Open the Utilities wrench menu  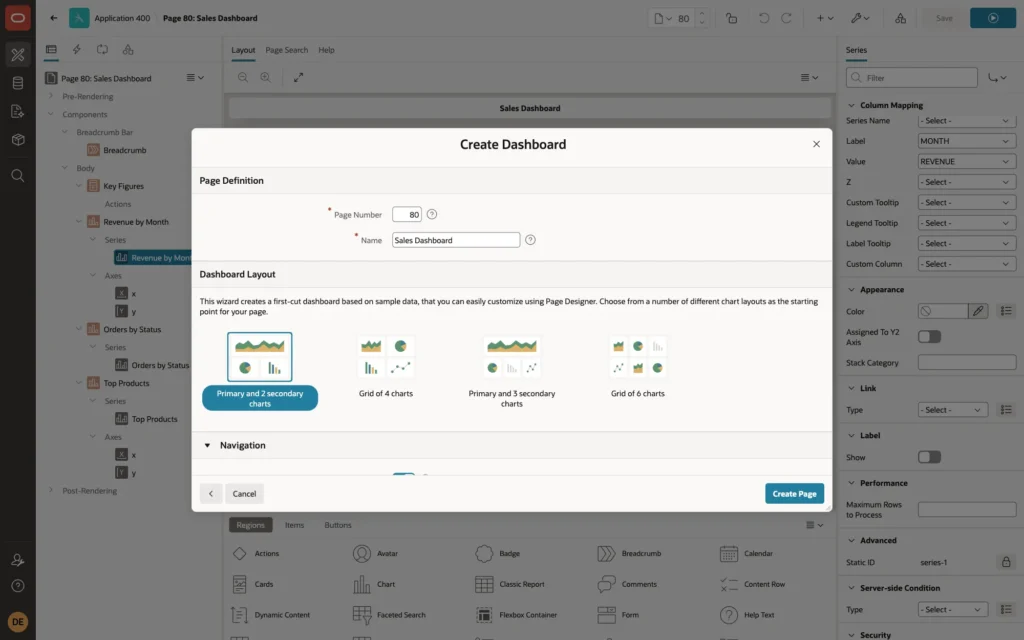(x=860, y=18)
